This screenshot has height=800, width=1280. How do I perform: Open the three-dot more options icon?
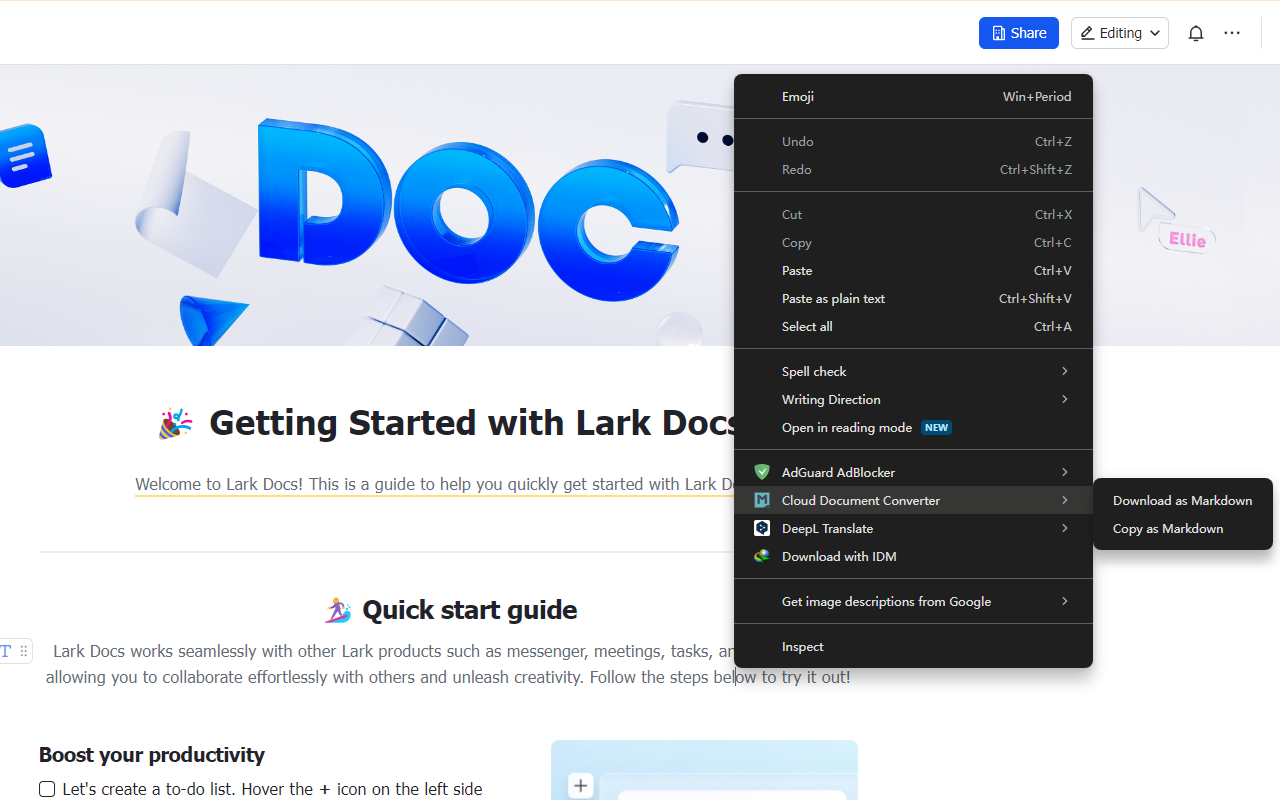[x=1231, y=32]
